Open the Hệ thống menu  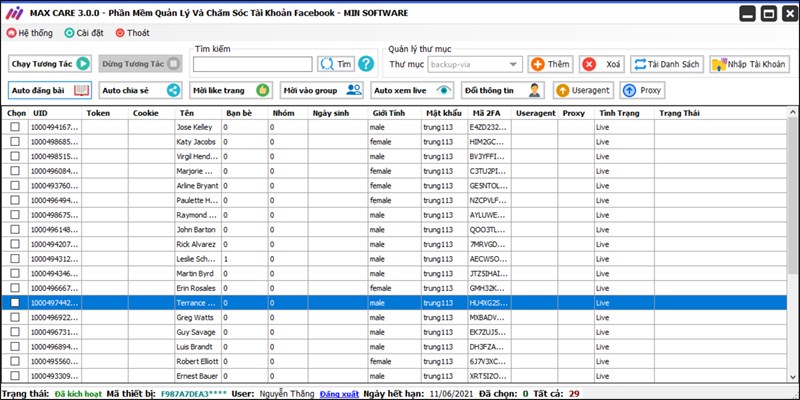30,33
